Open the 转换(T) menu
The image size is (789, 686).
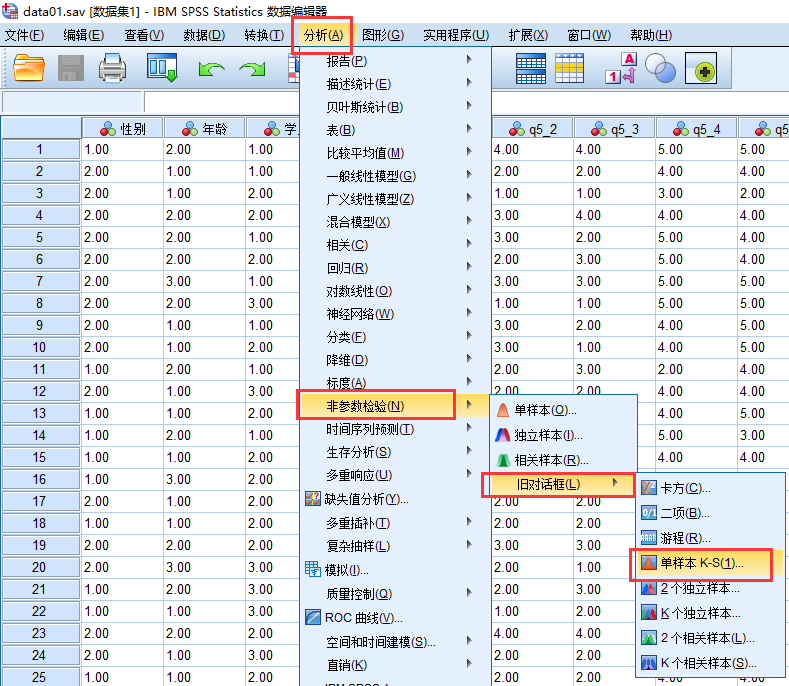point(264,35)
